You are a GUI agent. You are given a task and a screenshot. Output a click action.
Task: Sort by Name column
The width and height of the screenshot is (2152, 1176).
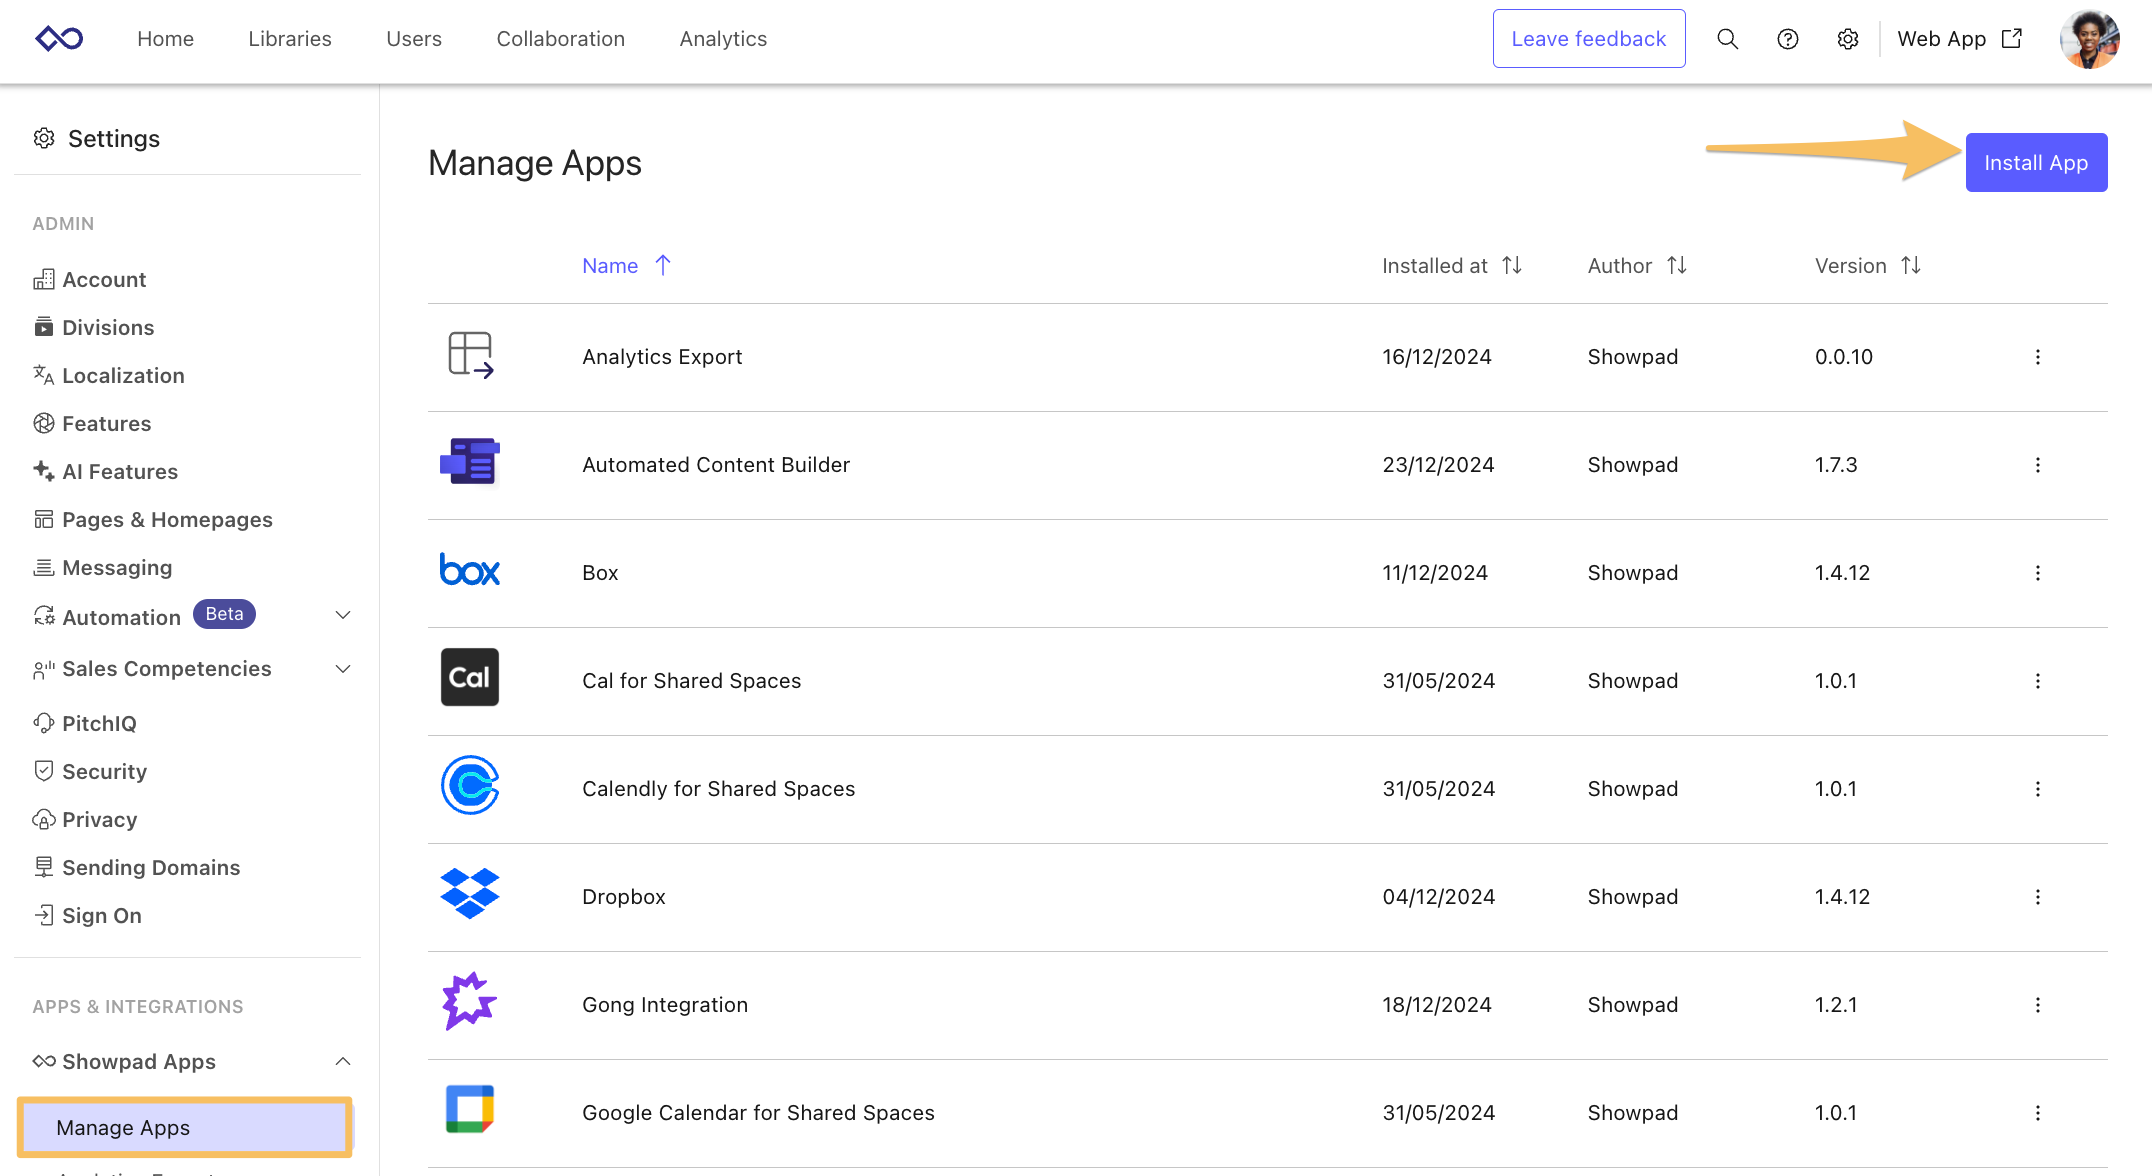(626, 266)
